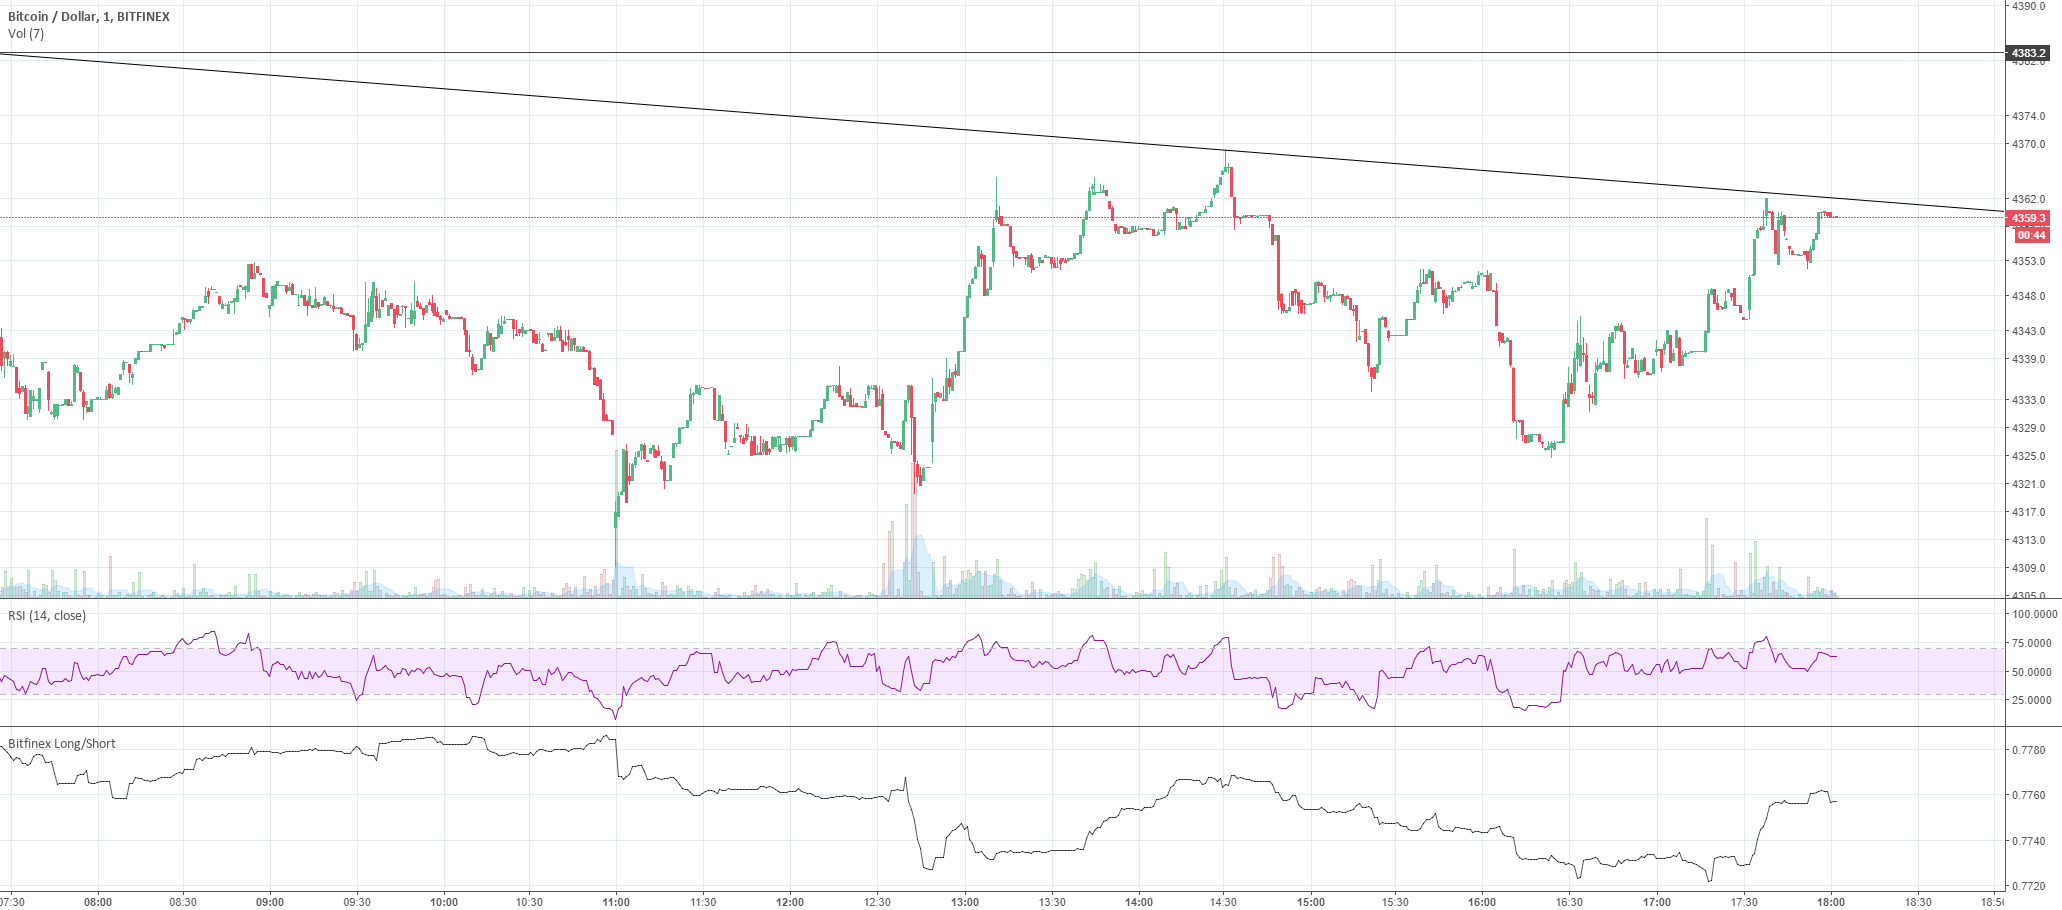Click the 4390.0 price axis label
The width and height of the screenshot is (2062, 910).
pos(2029,6)
